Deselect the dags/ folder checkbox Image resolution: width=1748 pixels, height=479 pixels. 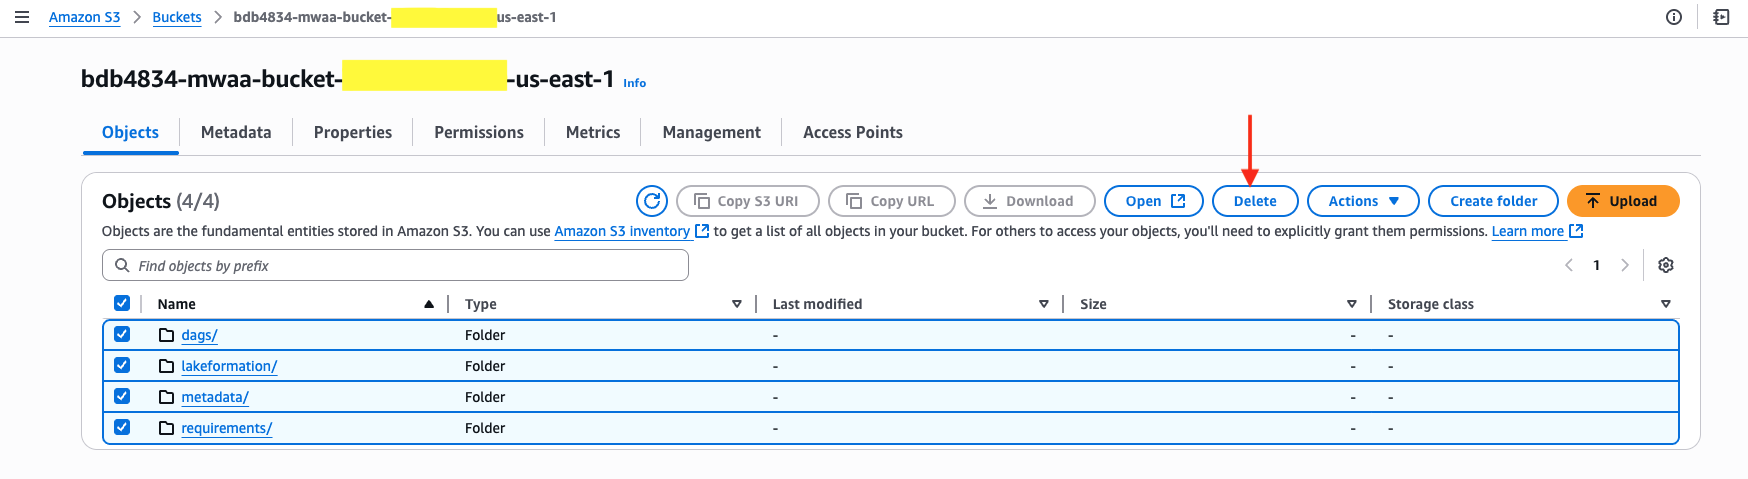pos(122,334)
